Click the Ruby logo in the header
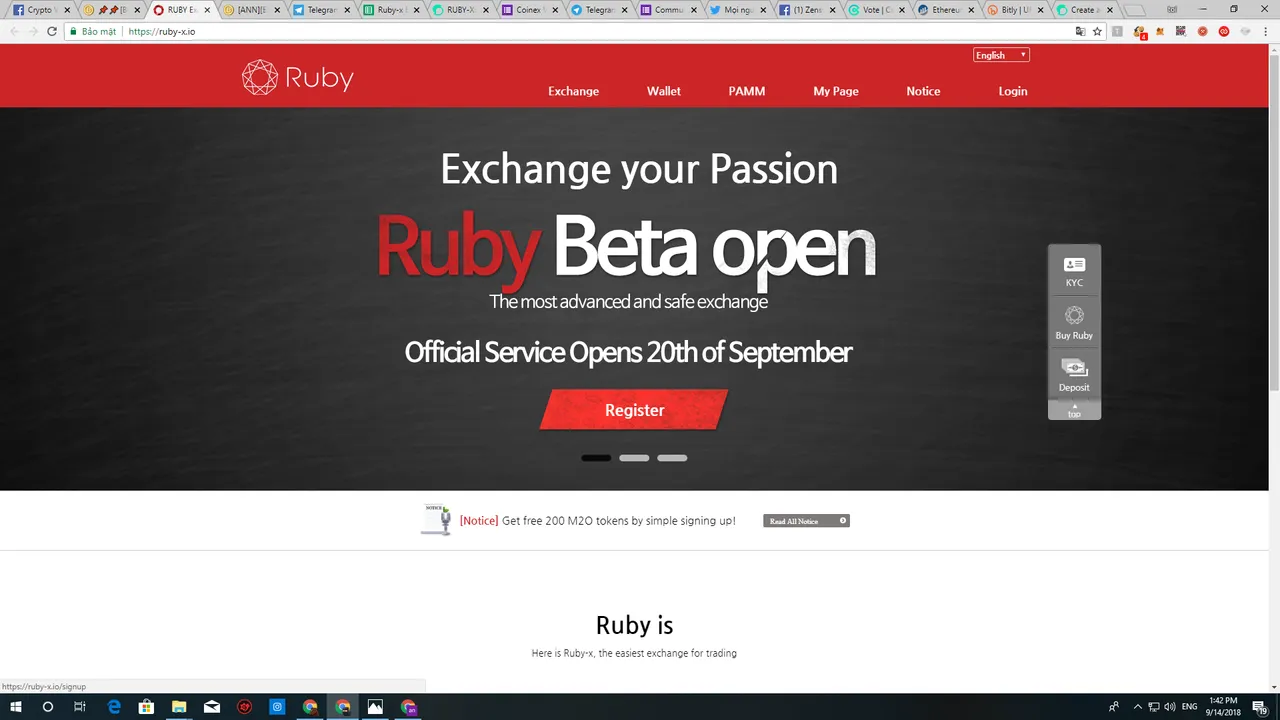The image size is (1280, 720). (x=297, y=77)
